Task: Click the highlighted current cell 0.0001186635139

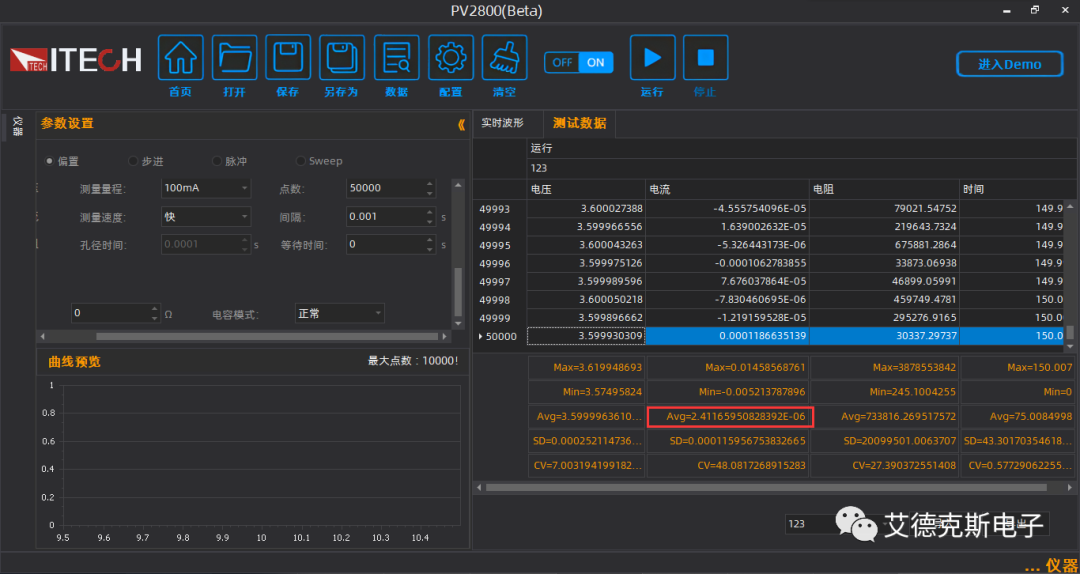Action: coord(727,336)
